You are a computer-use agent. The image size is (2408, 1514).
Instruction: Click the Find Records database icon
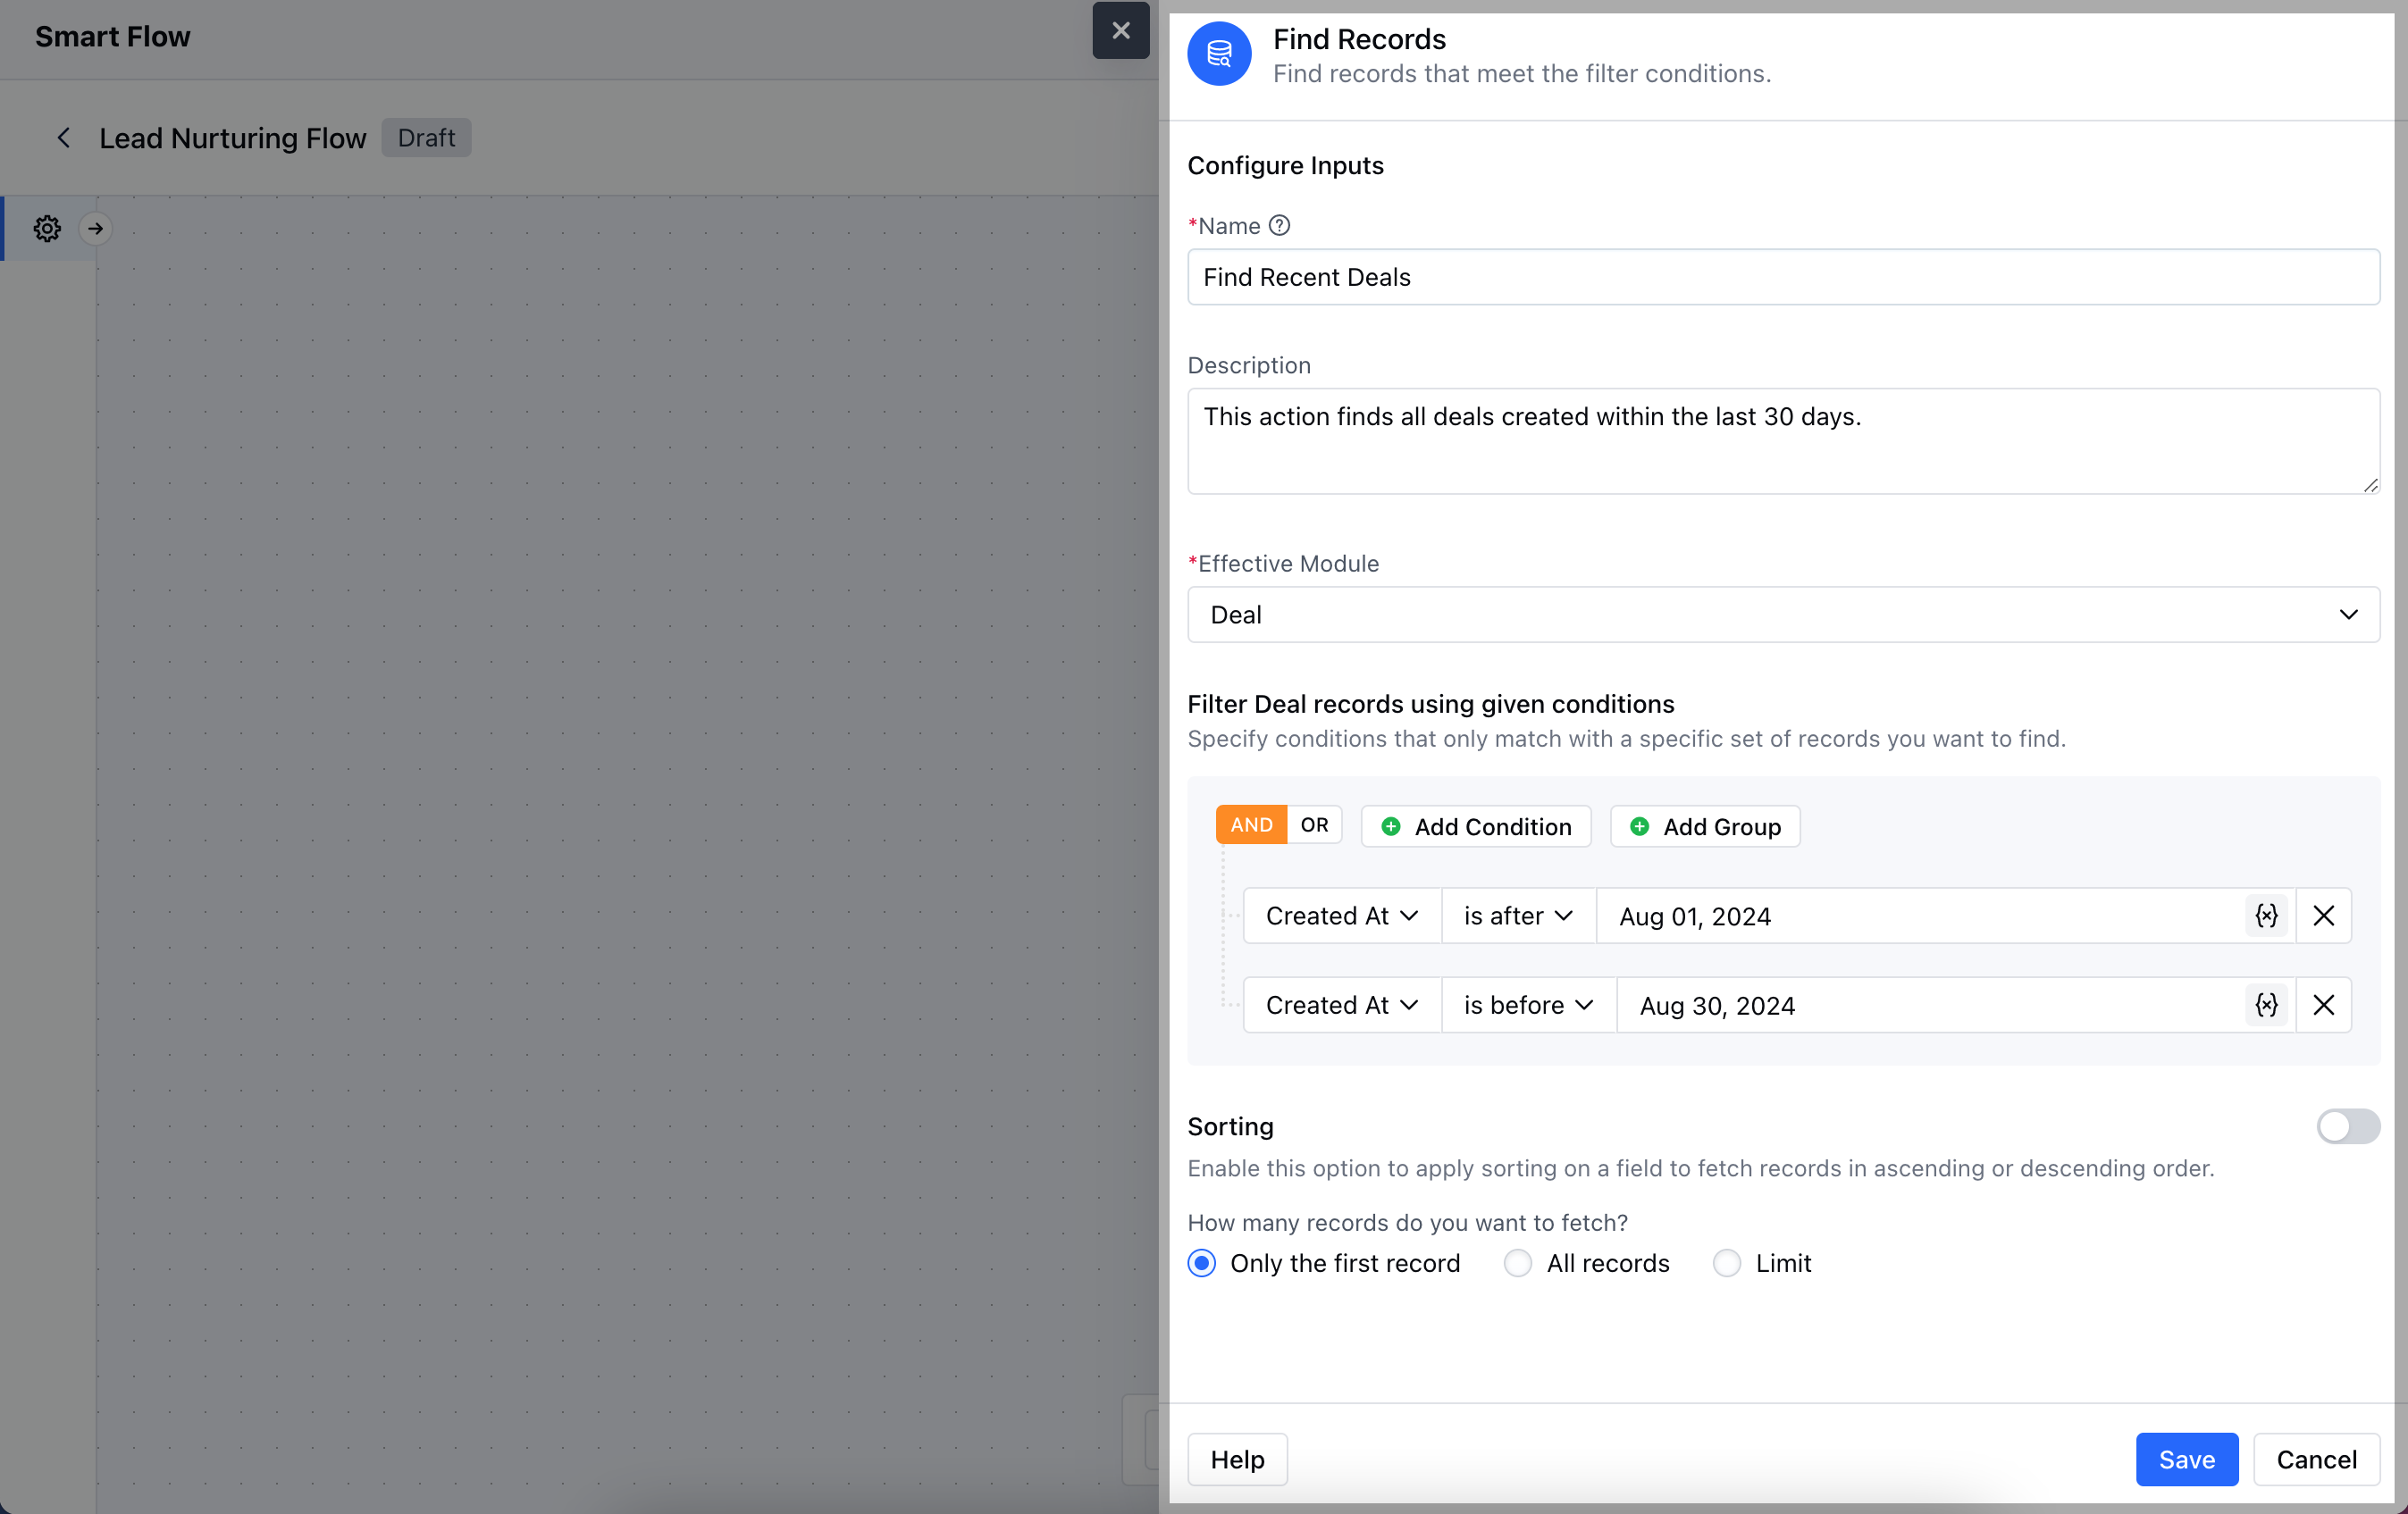coord(1218,54)
